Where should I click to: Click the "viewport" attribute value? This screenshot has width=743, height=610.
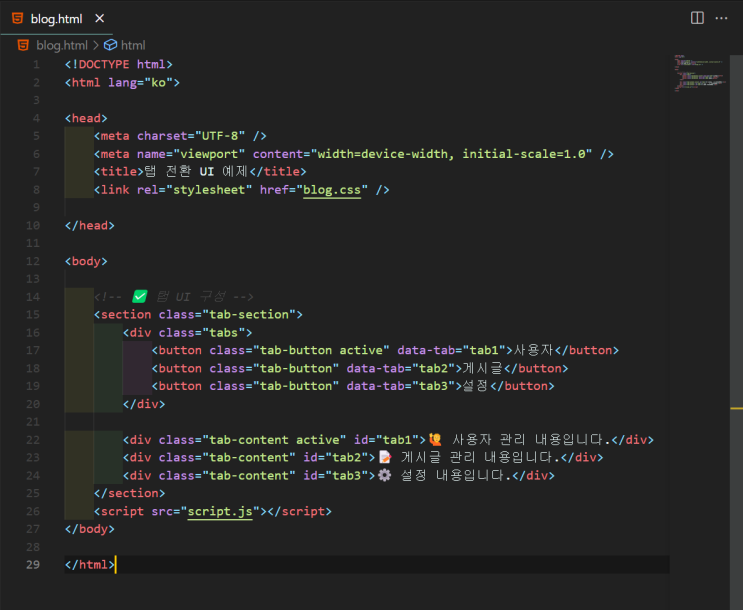point(209,154)
